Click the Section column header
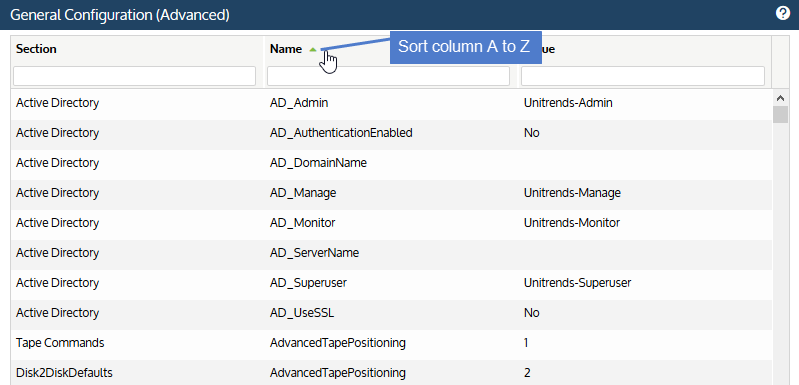The height and width of the screenshot is (385, 799). [x=36, y=49]
